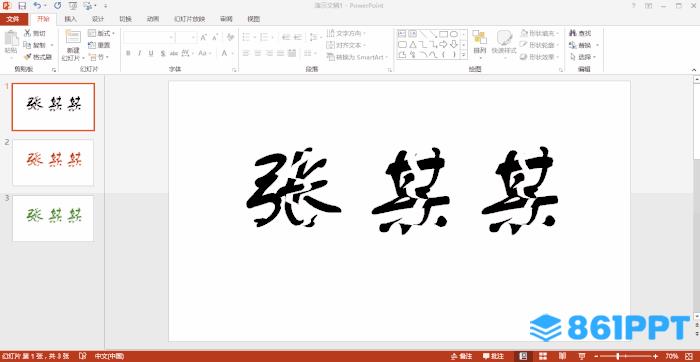Click the Paste (粘贴) button
This screenshot has width=700, height=362.
[x=11, y=43]
